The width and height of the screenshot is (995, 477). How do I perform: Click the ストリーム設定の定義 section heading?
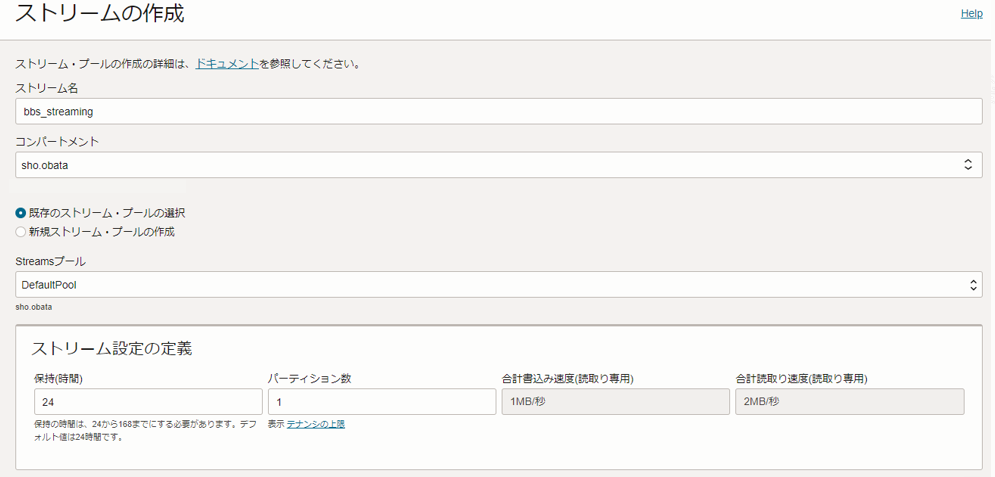[112, 348]
